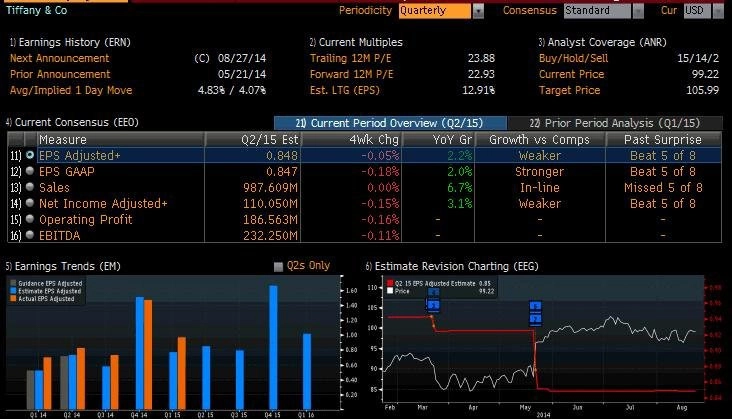Click the Stronger growth vs comps cell
The height and width of the screenshot is (419, 732).
(540, 172)
